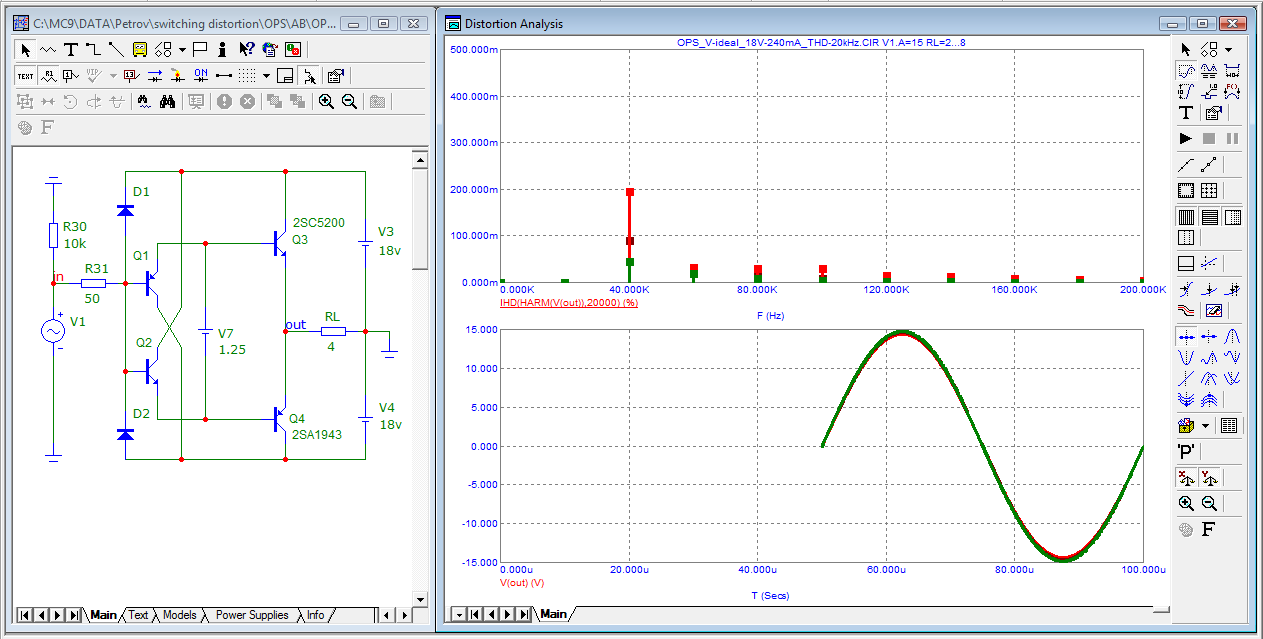Image resolution: width=1263 pixels, height=639 pixels.
Task: Select the flag tool in schematic toolbar
Action: click(200, 49)
